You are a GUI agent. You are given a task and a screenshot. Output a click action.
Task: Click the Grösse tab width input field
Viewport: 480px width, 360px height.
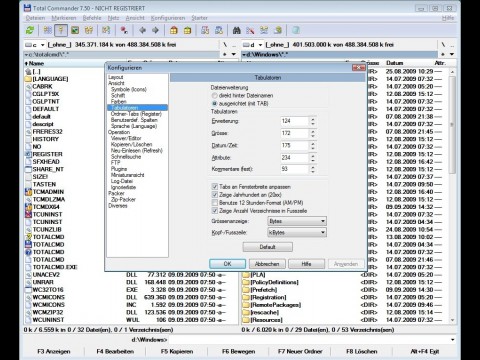tap(295, 133)
